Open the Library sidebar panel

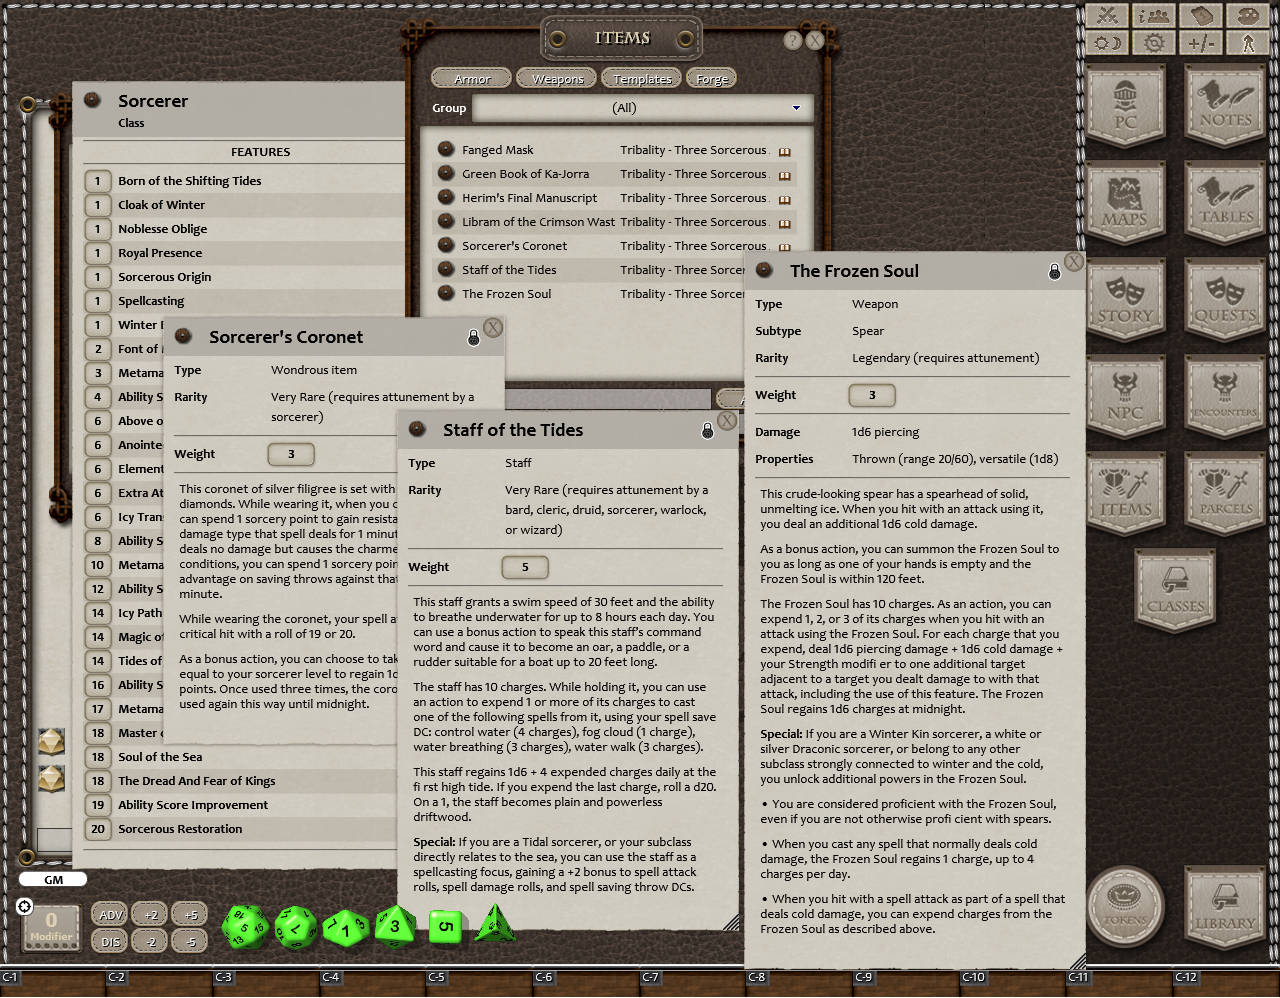(1224, 905)
